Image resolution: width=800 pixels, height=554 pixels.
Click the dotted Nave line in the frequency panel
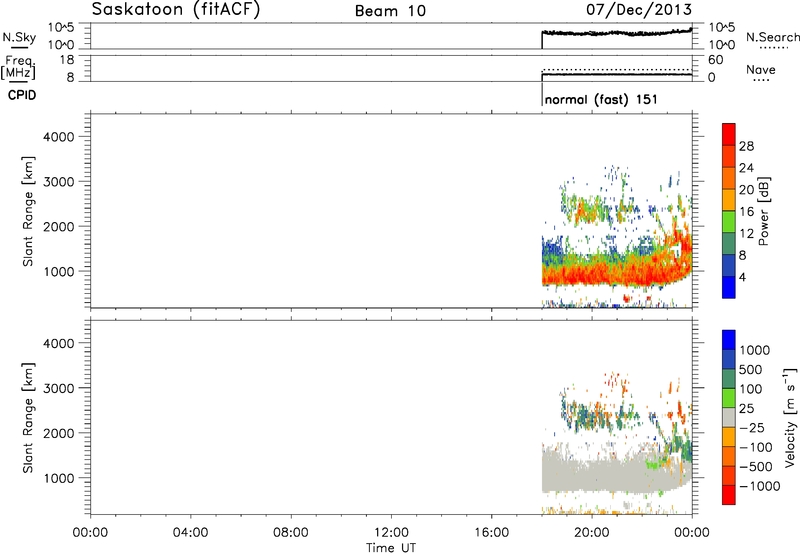[617, 69]
